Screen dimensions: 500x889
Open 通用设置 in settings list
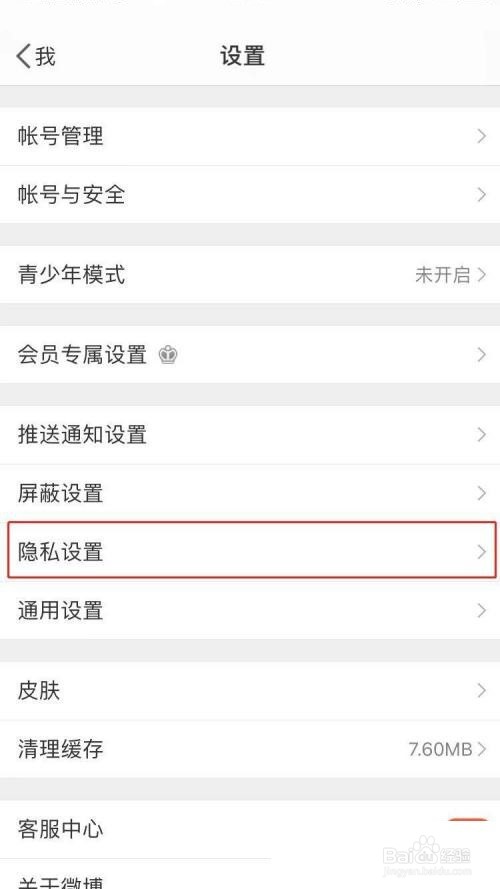(250, 611)
